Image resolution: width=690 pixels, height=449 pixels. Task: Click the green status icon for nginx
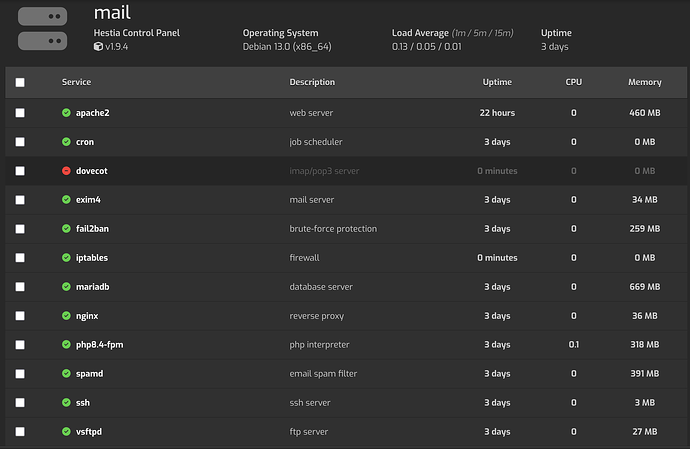point(66,316)
